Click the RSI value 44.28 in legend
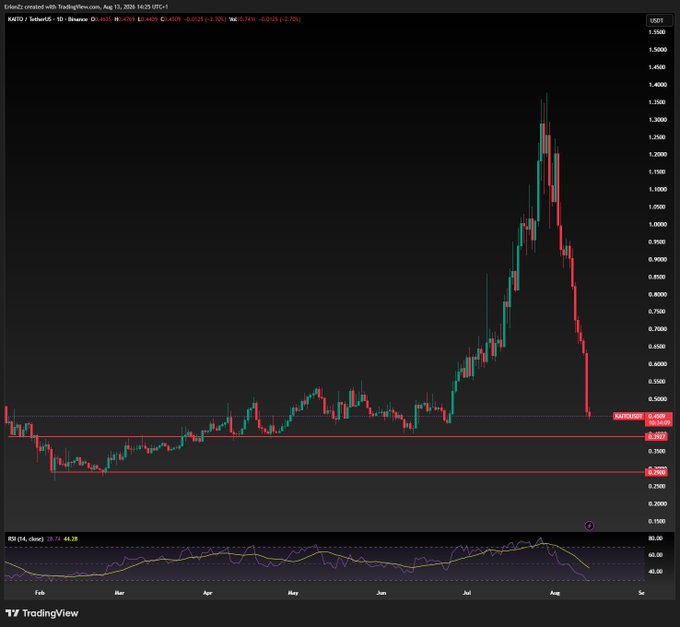Image resolution: width=680 pixels, height=627 pixels. (x=70, y=539)
